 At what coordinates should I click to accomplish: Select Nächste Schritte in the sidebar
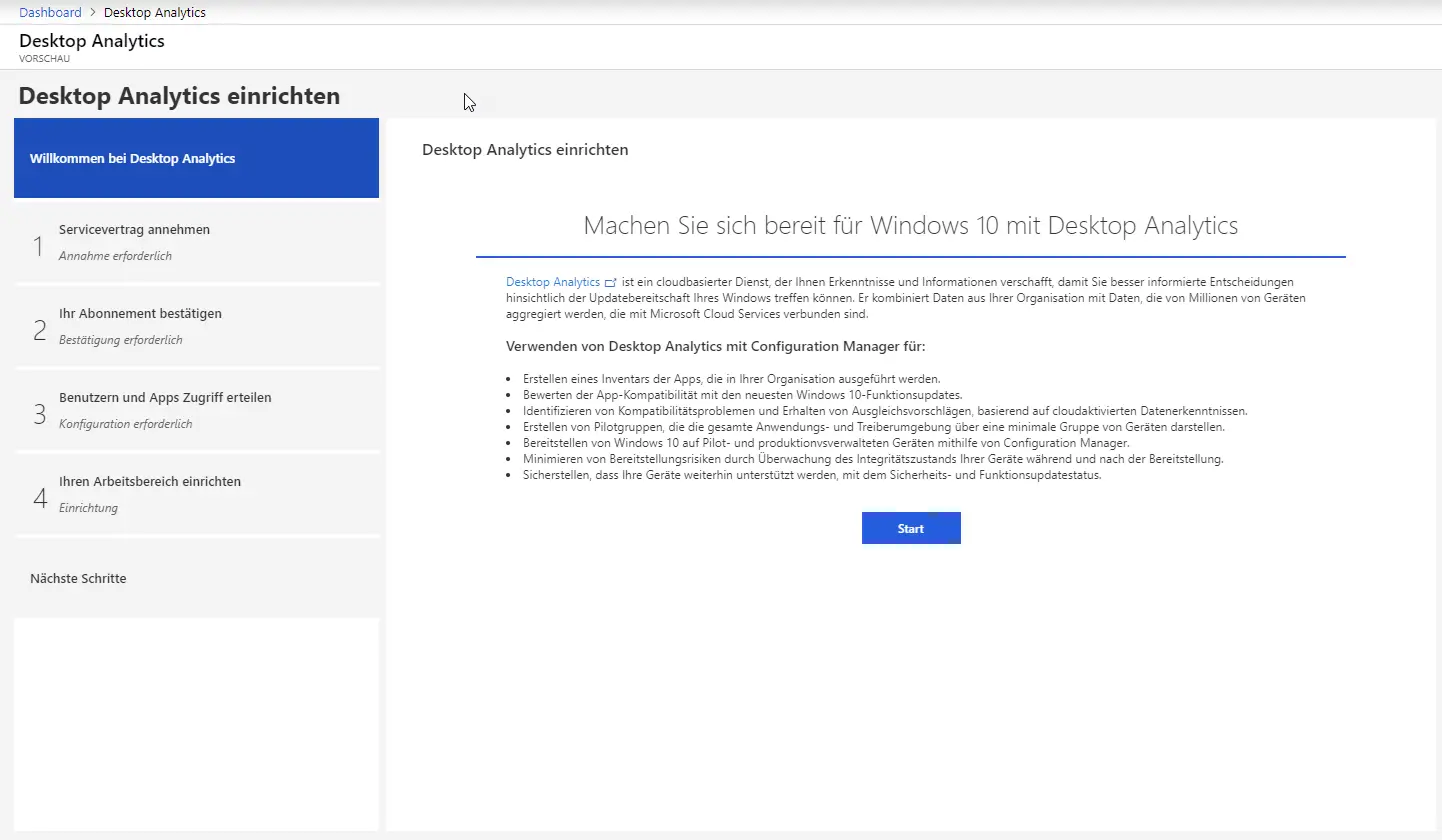(196, 578)
